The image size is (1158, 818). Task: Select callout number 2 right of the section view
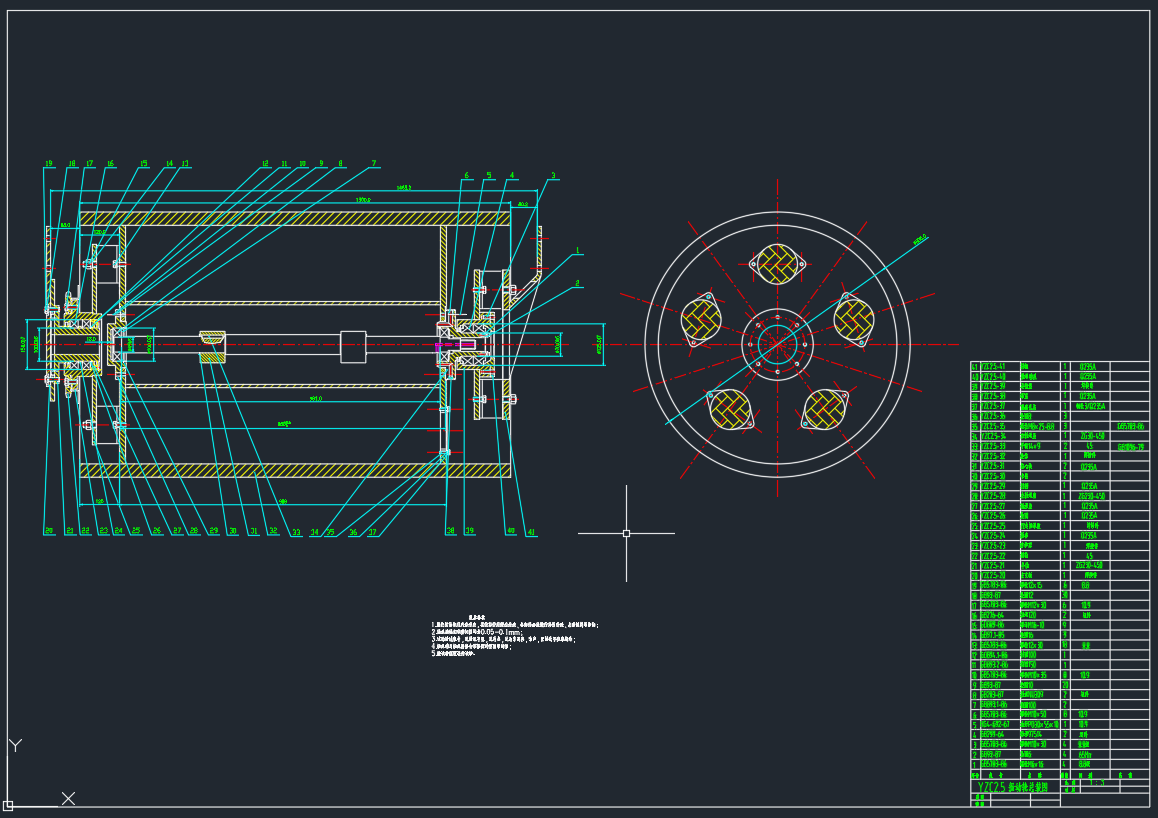pos(578,283)
